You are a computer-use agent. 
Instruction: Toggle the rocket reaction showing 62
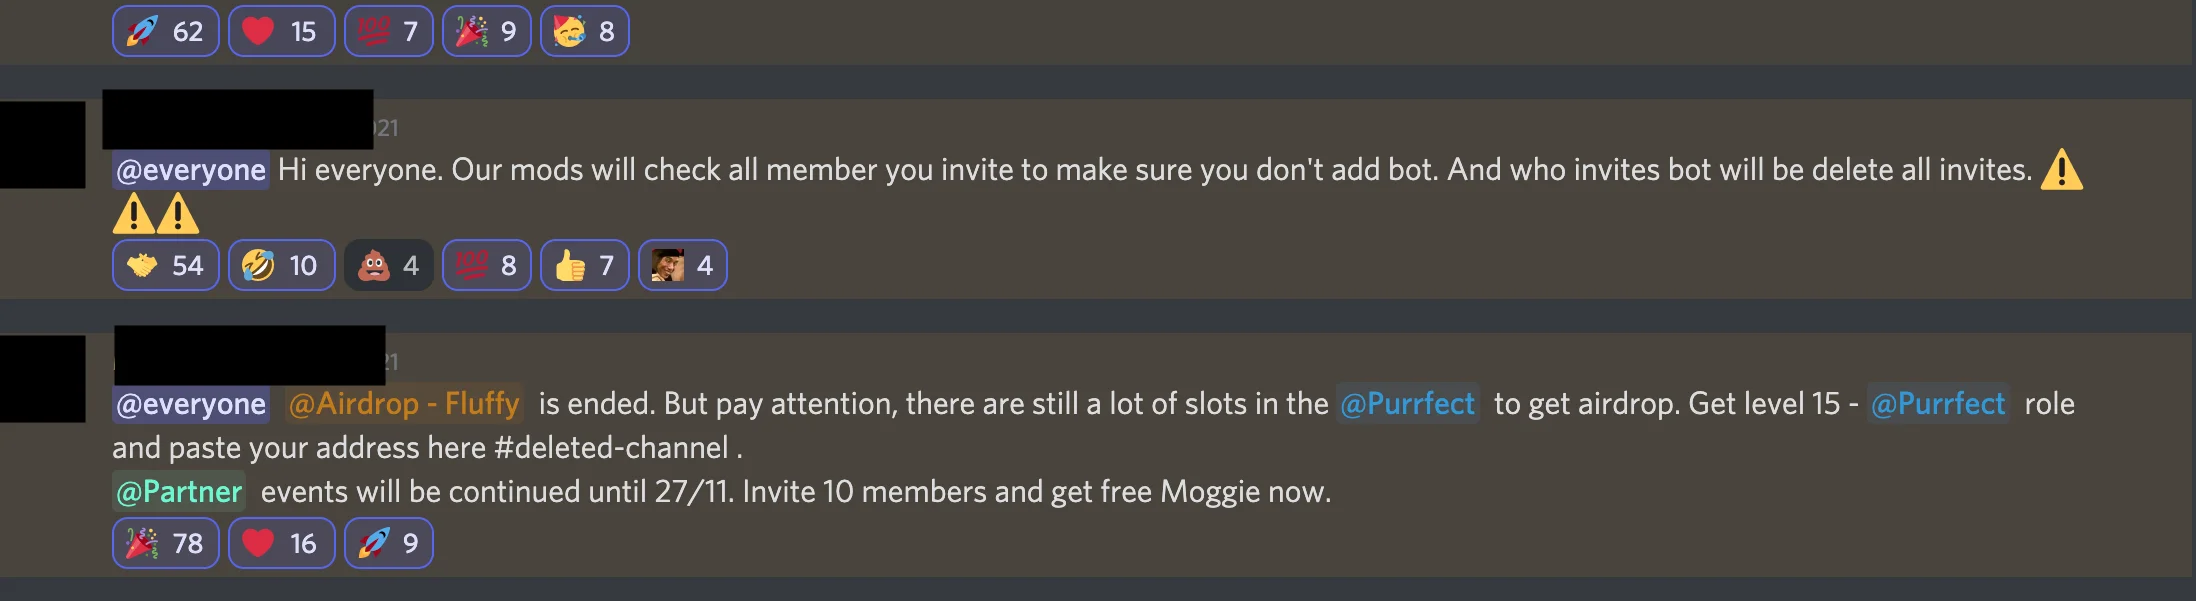165,31
